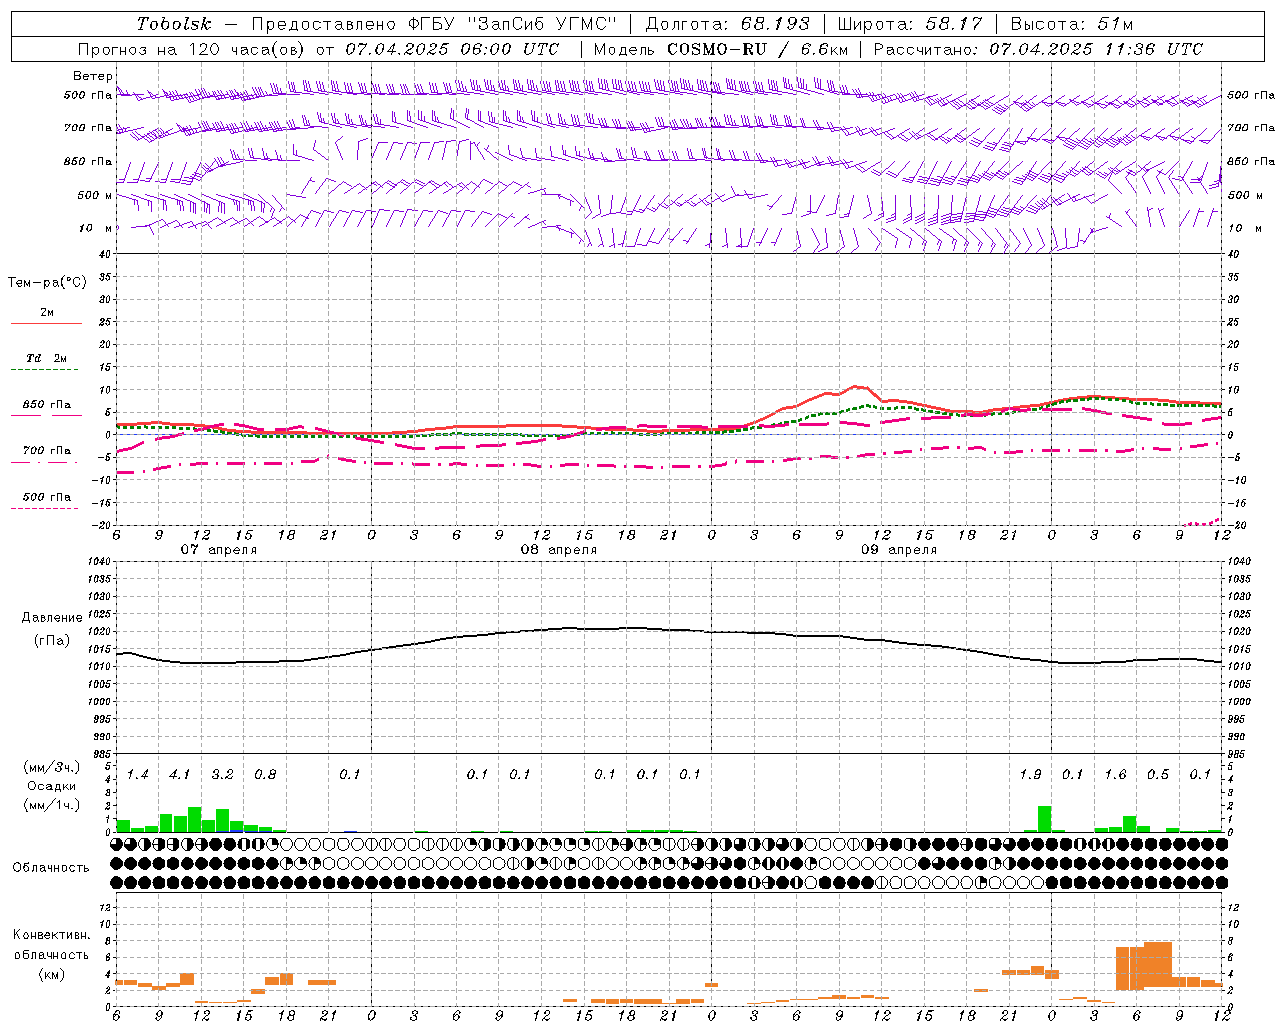Click the Рассчитано: 07.04.2025 11:36 UTC timestamp
This screenshot has width=1280, height=1024.
click(1038, 49)
